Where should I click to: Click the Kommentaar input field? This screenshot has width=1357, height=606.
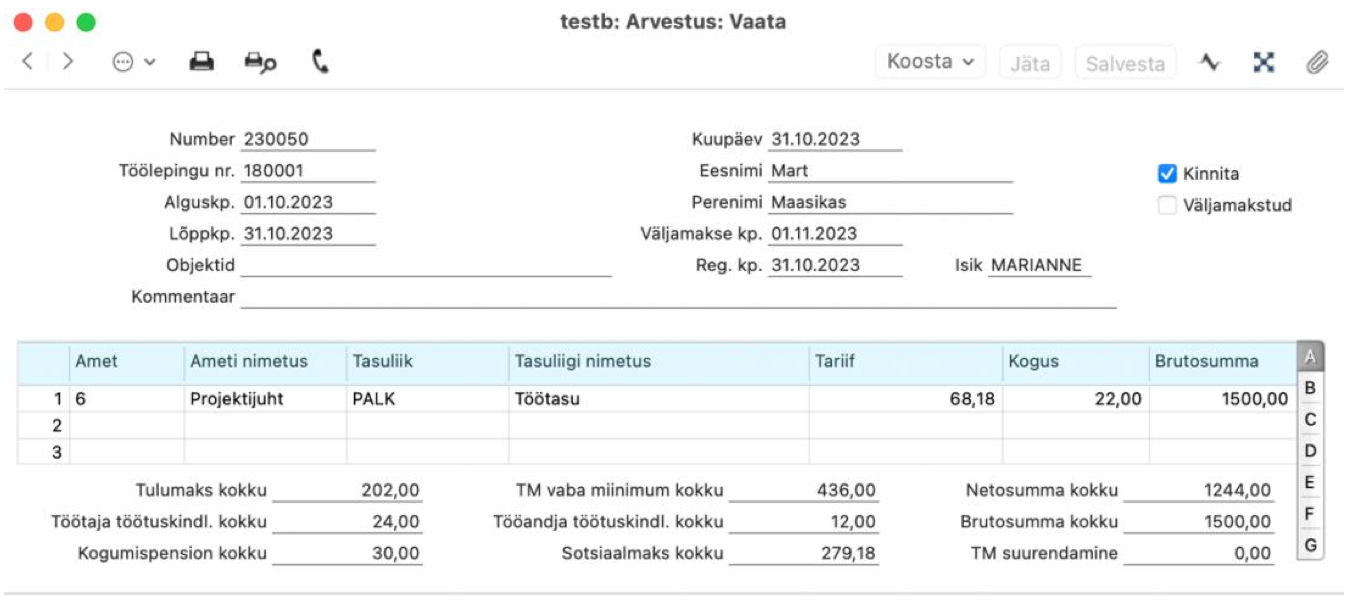point(677,297)
